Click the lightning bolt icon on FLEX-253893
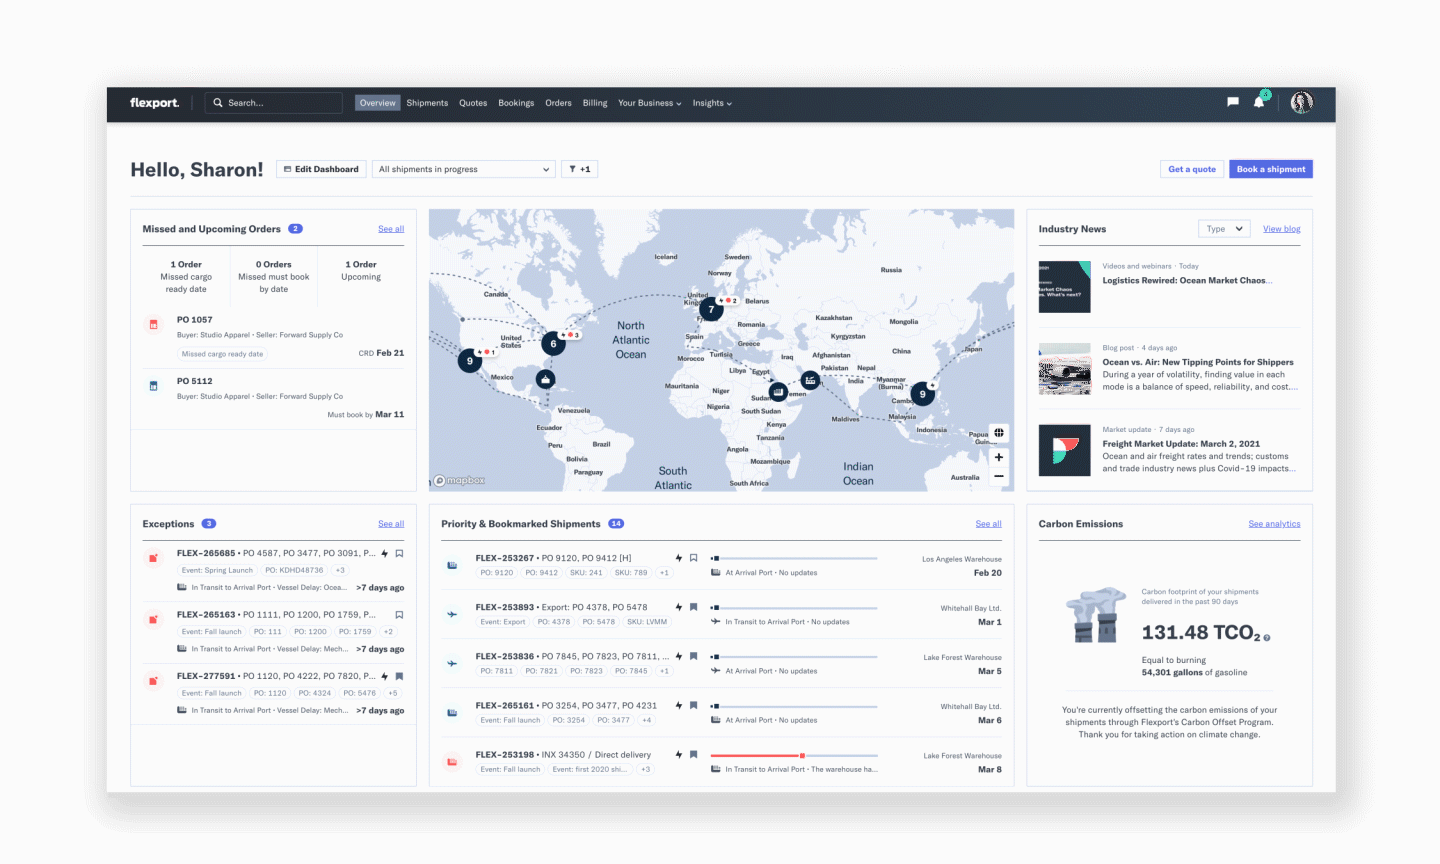Image resolution: width=1440 pixels, height=864 pixels. [678, 607]
